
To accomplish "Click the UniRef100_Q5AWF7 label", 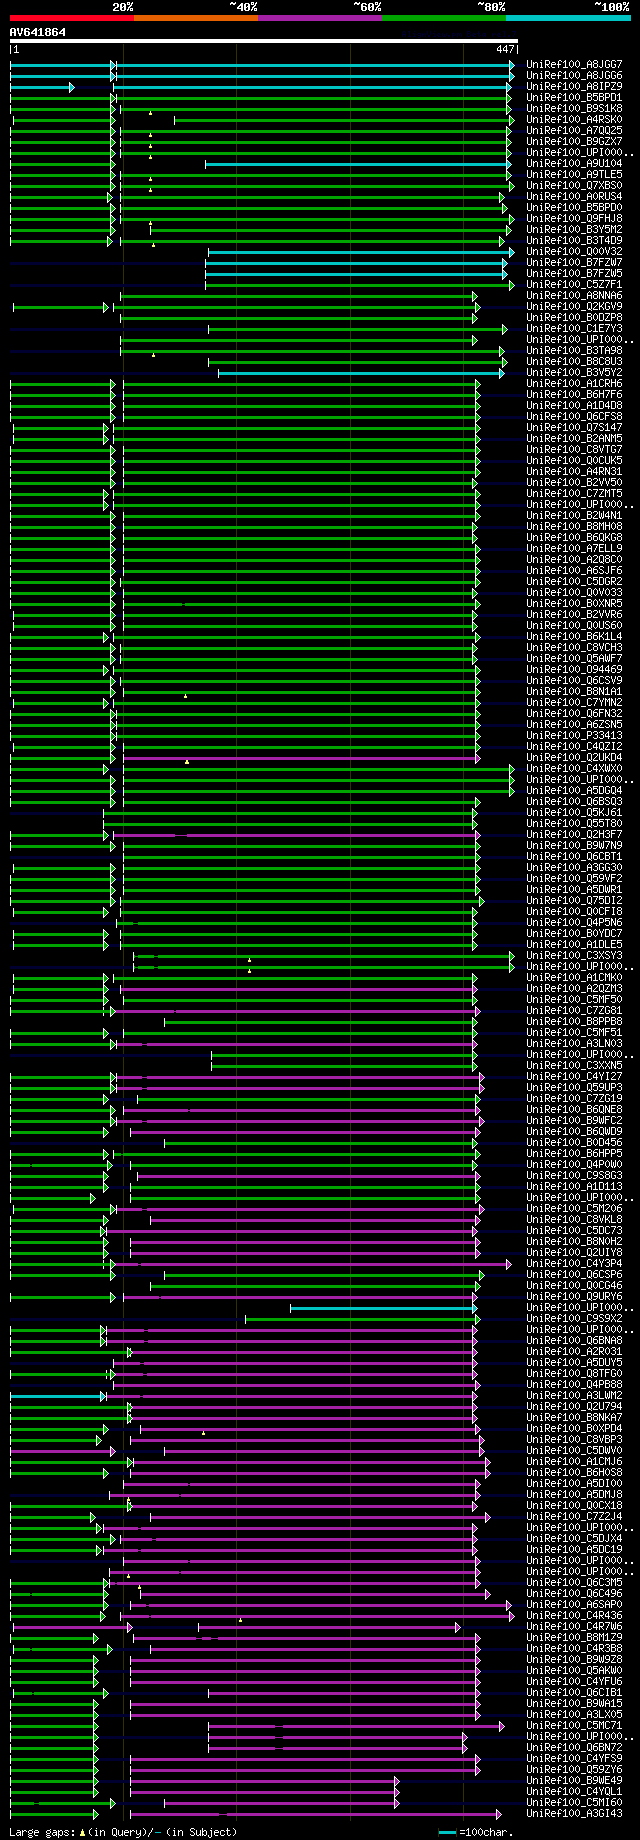I will (574, 659).
